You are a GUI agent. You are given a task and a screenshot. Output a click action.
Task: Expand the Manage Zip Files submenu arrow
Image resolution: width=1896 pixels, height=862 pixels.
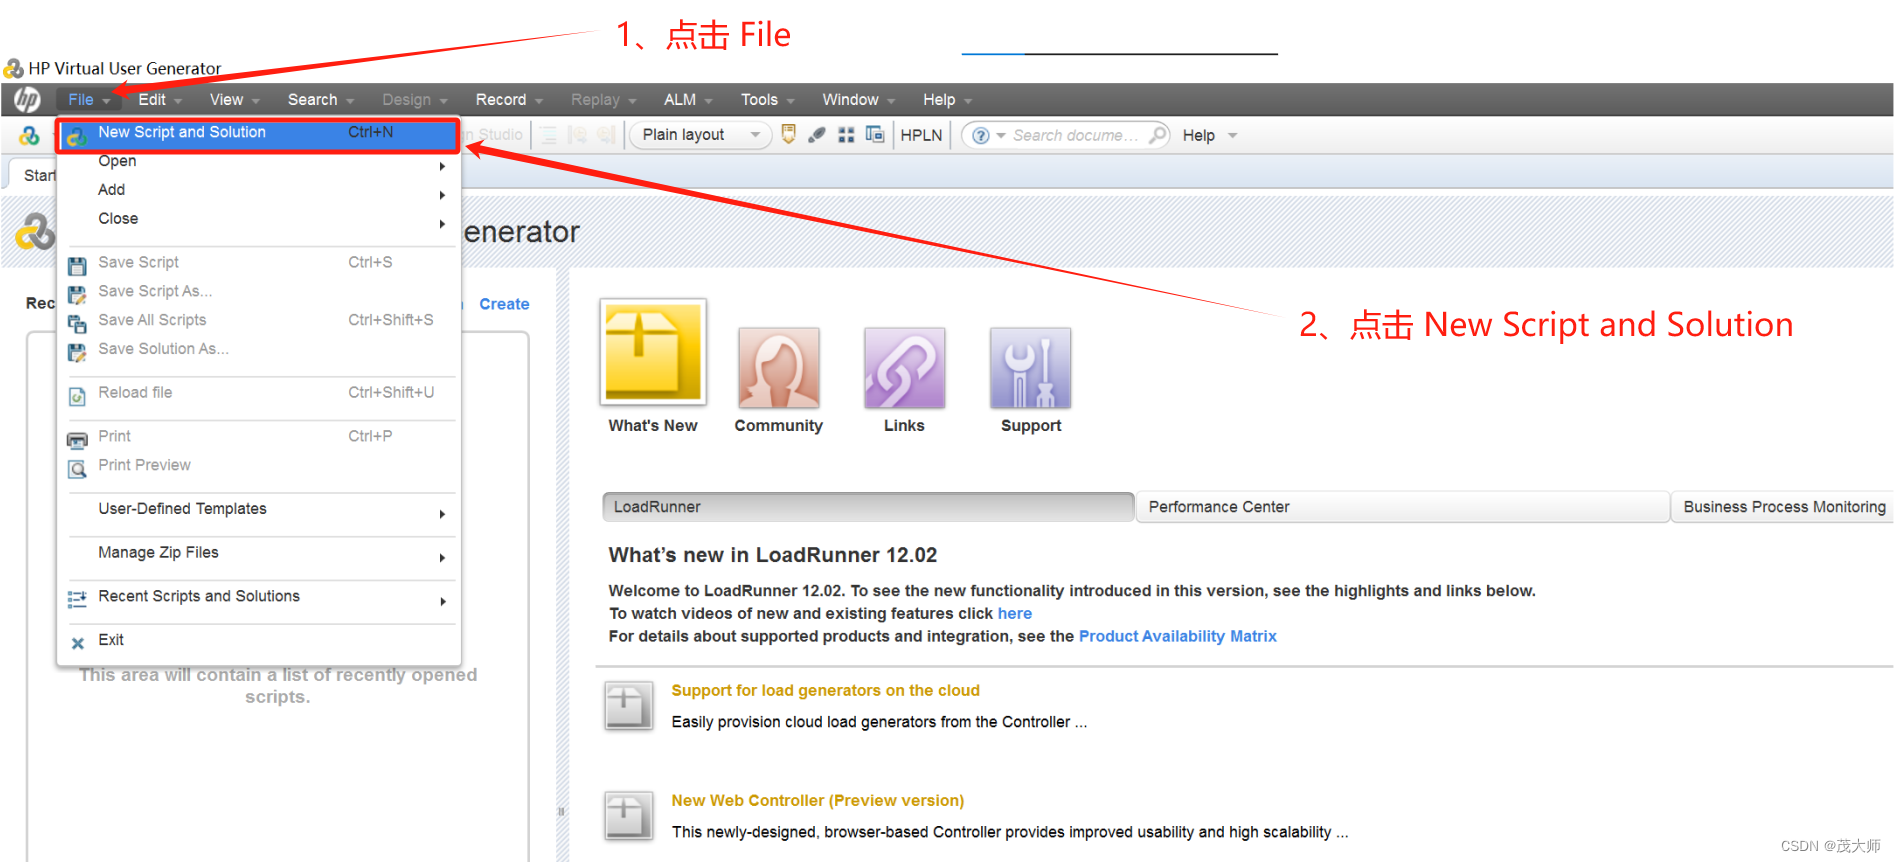tap(442, 558)
